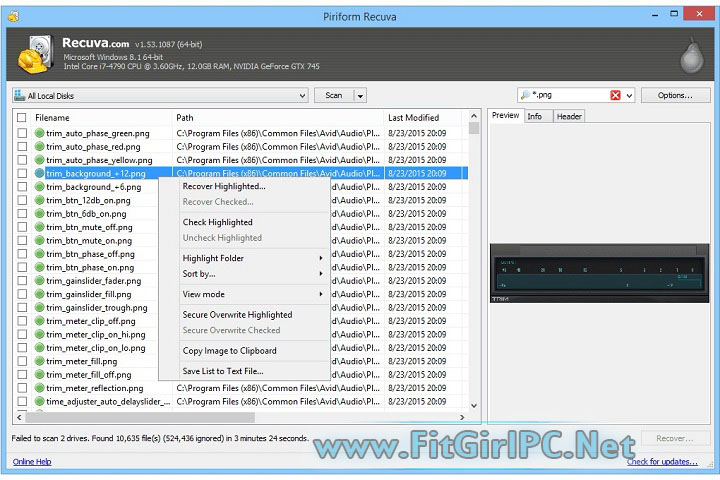The width and height of the screenshot is (720, 480).
Task: Expand the All Local Disks dropdown
Action: pos(302,96)
